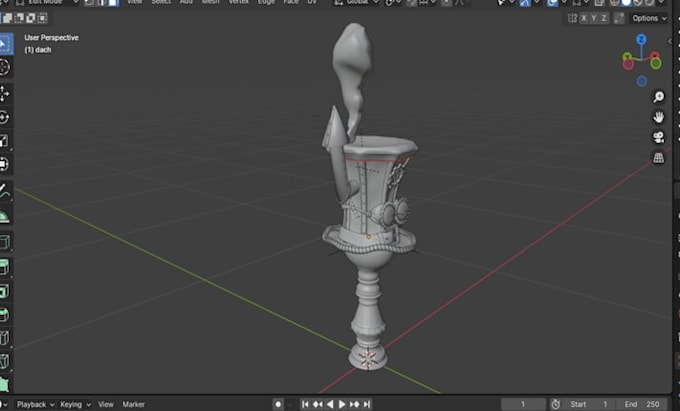Click the lower blue negative Z gizmo circle
The image size is (680, 411).
tap(642, 81)
